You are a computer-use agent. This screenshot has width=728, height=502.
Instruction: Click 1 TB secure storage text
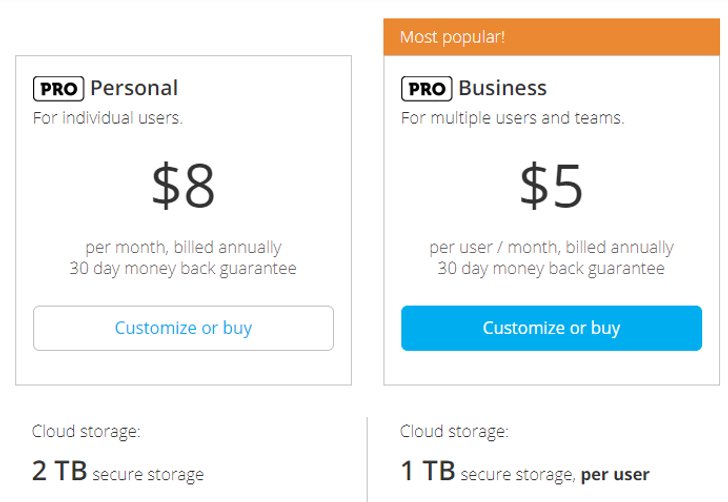click(x=488, y=471)
